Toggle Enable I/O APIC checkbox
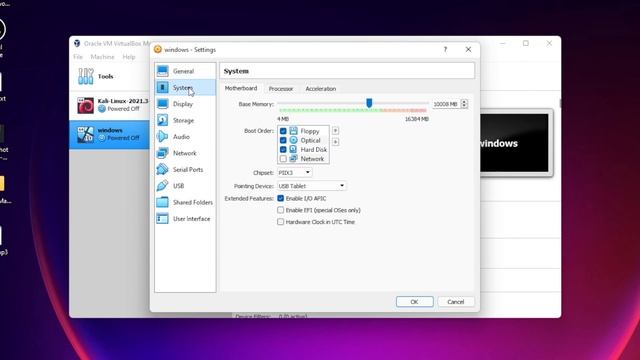The width and height of the screenshot is (640, 360). (x=280, y=198)
